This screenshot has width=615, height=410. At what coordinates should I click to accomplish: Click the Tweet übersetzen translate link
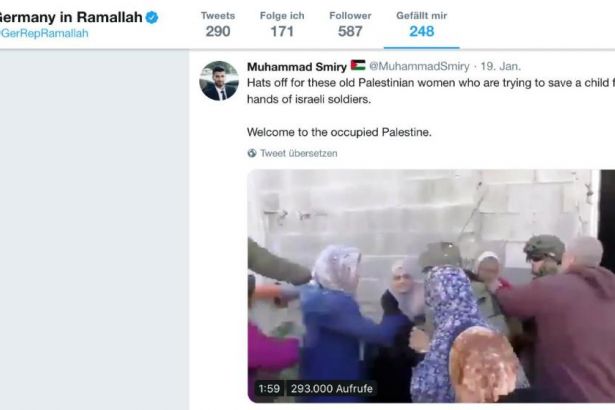[299, 153]
